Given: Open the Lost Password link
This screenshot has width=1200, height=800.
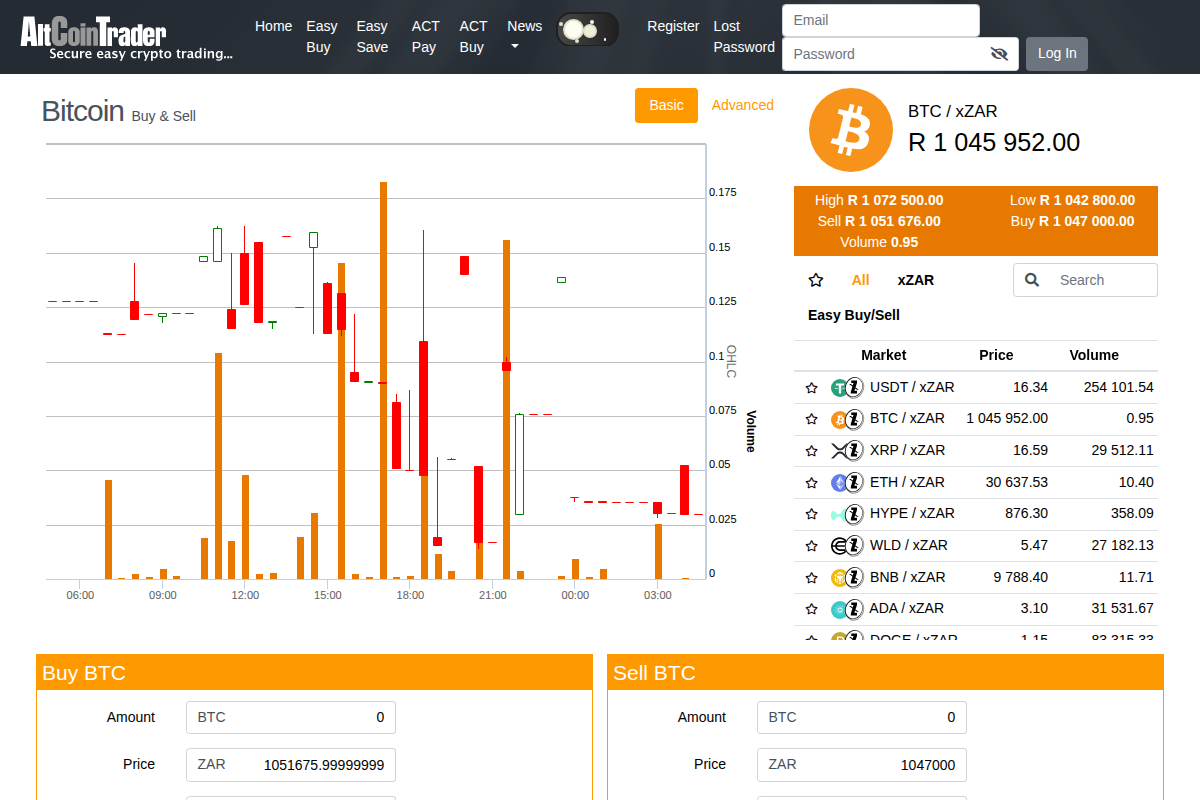Looking at the screenshot, I should tap(744, 36).
